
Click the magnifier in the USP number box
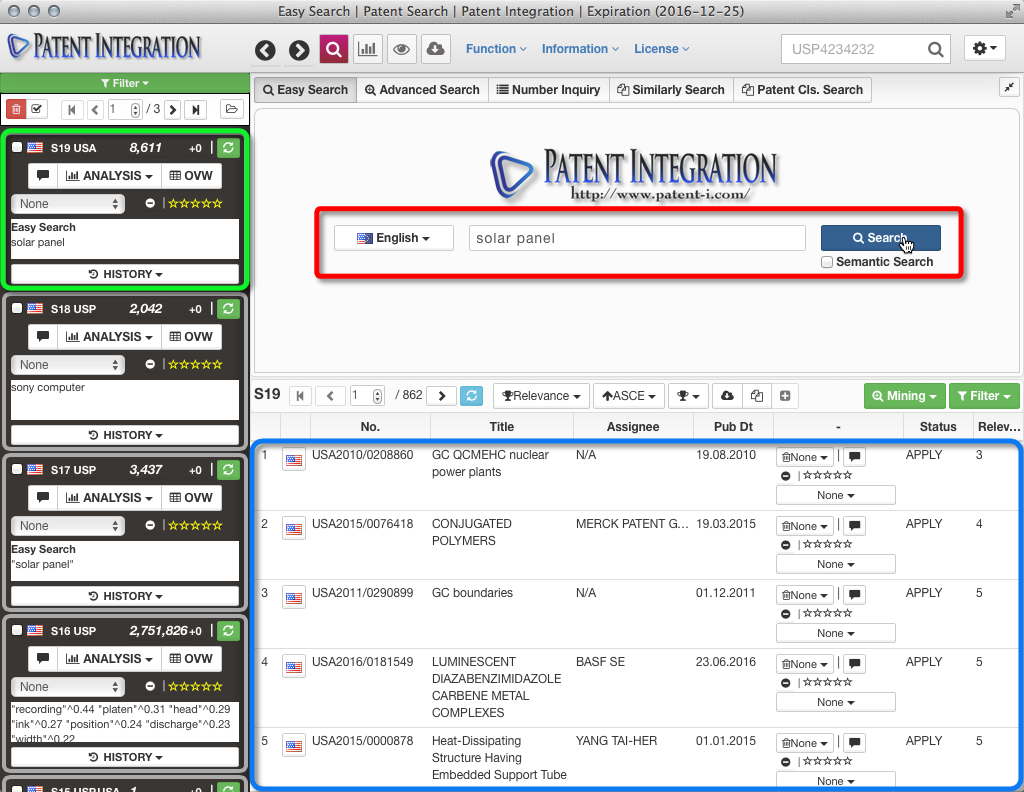click(935, 50)
